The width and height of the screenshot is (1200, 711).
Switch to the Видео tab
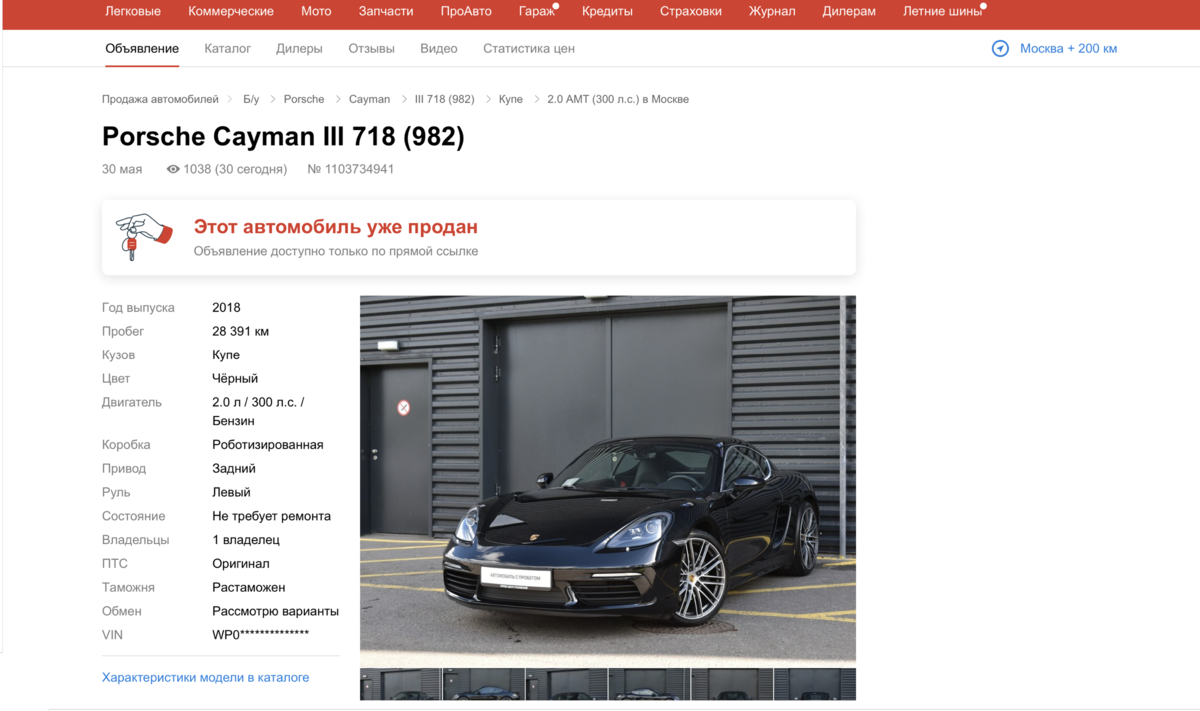(x=439, y=47)
